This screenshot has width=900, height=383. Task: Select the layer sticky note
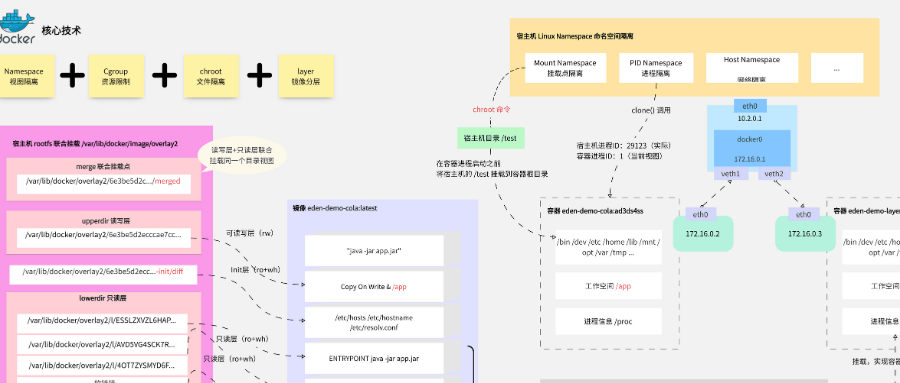coord(305,76)
